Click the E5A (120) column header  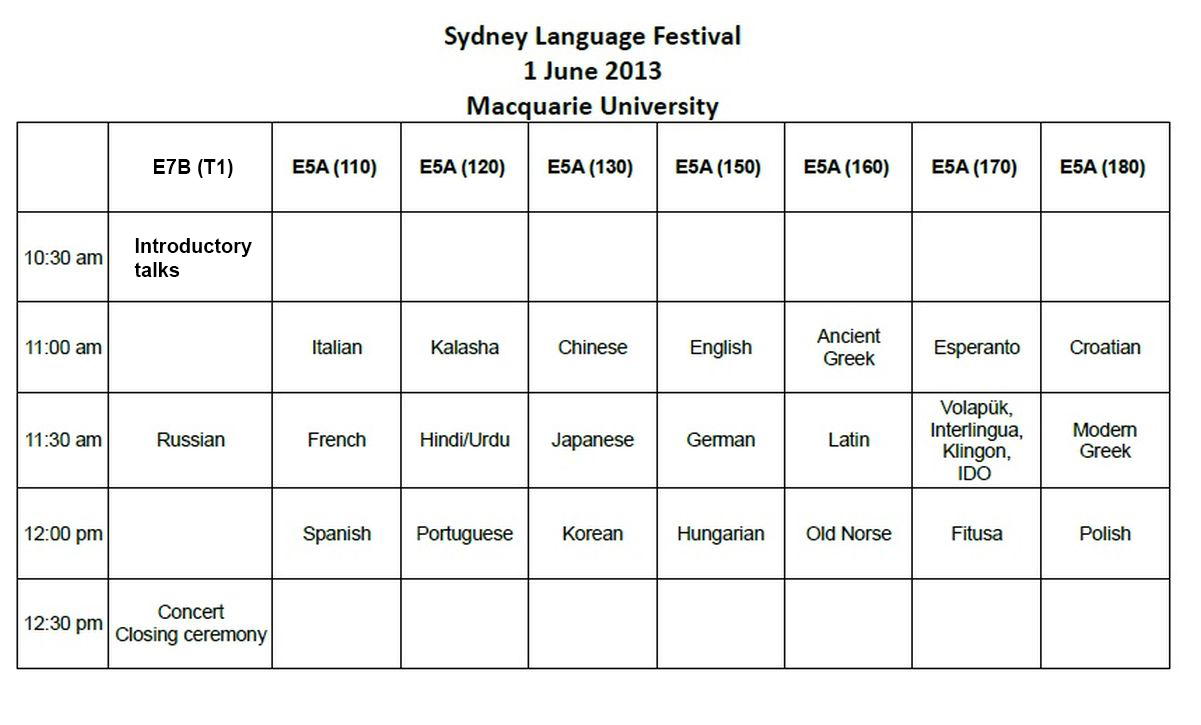[x=464, y=167]
